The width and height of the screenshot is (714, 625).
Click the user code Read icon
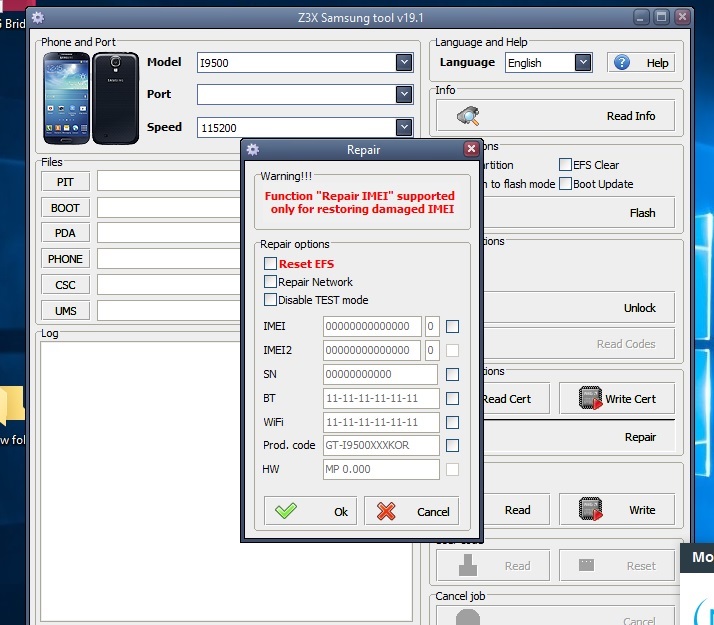[x=468, y=565]
